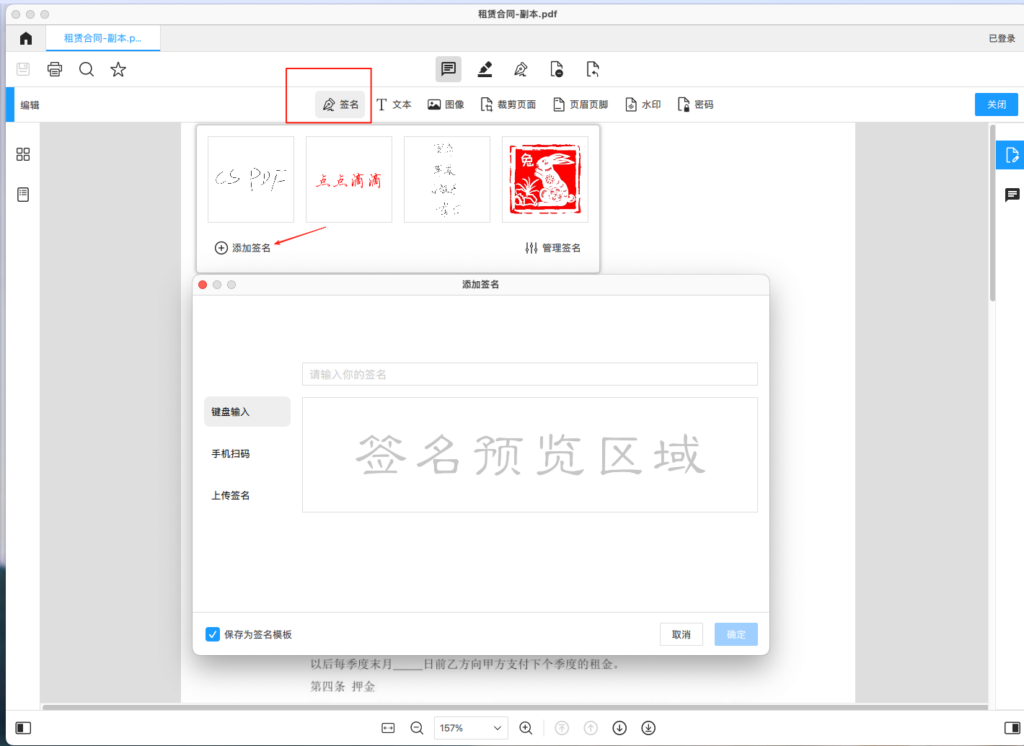Open the page thumbnails panel icon
The image size is (1024, 746).
(23, 154)
